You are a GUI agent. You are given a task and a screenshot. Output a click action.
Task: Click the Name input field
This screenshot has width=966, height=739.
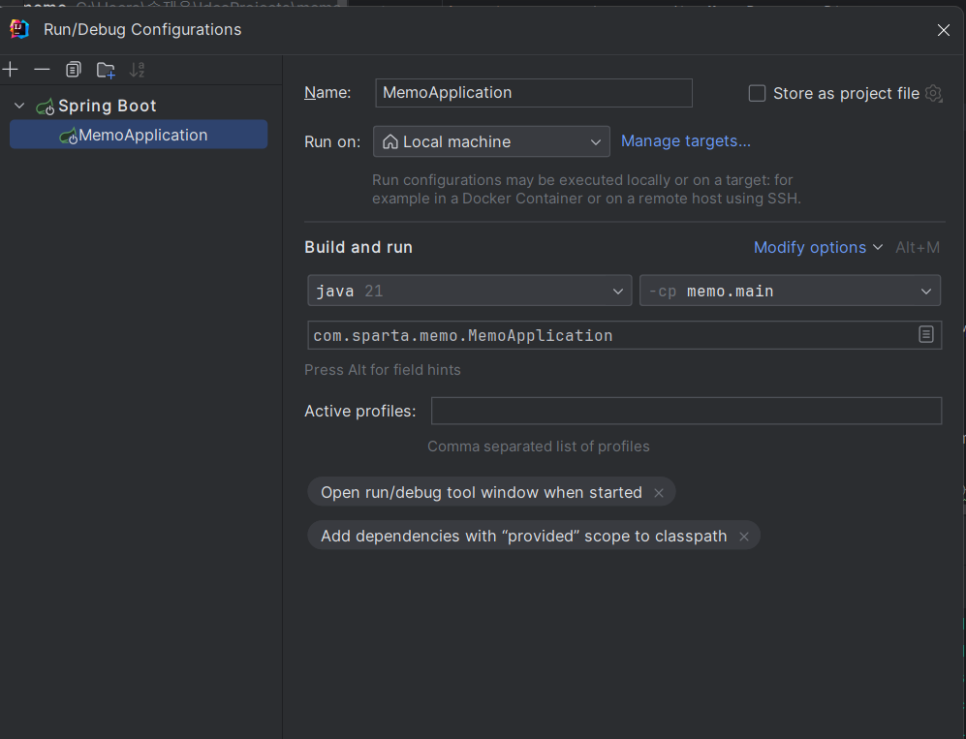click(x=534, y=92)
